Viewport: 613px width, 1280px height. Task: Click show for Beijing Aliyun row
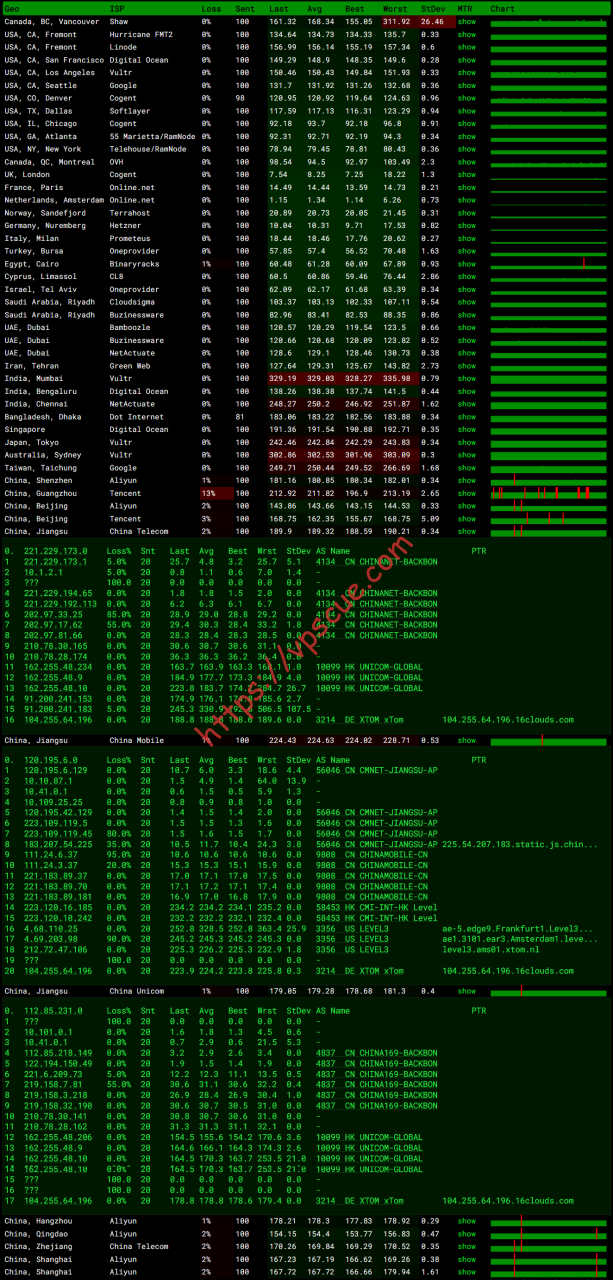(467, 507)
